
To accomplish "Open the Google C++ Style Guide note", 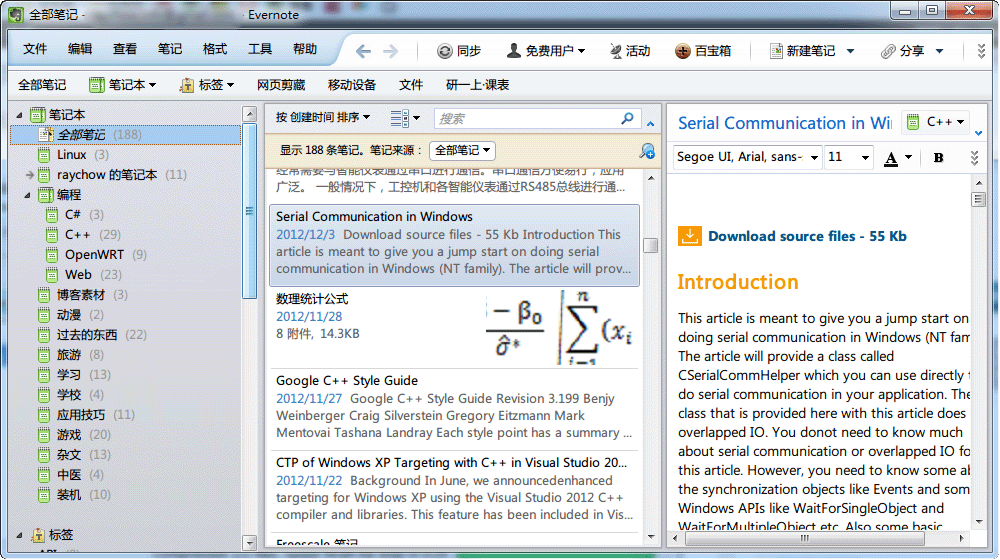I will tap(347, 381).
